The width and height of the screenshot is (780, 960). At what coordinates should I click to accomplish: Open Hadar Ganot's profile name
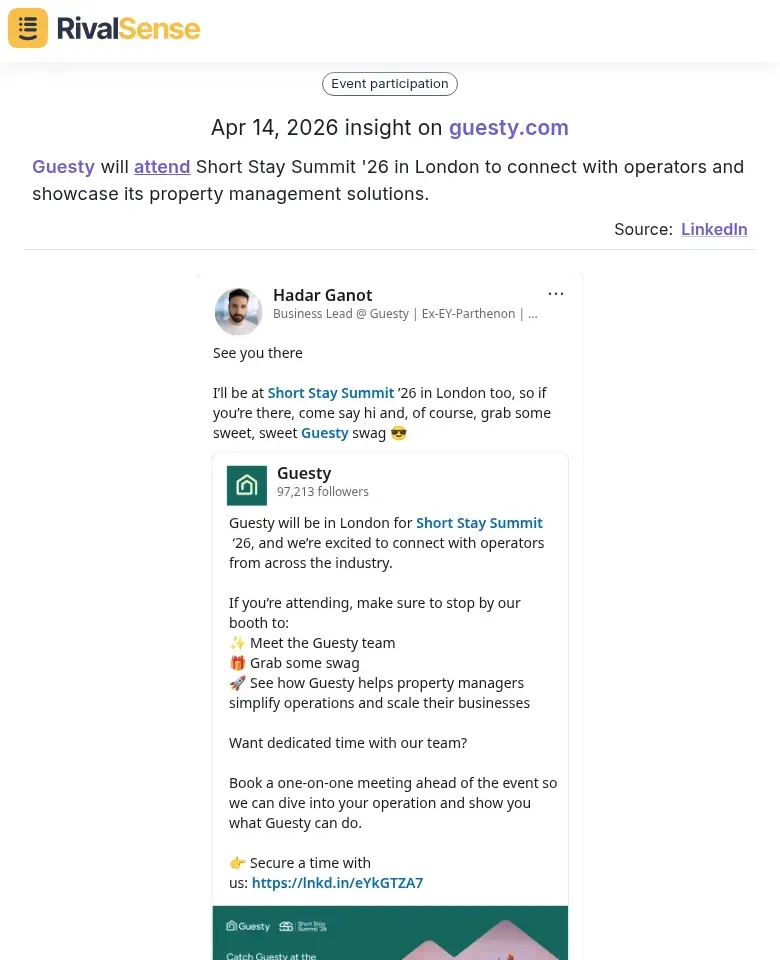(322, 295)
